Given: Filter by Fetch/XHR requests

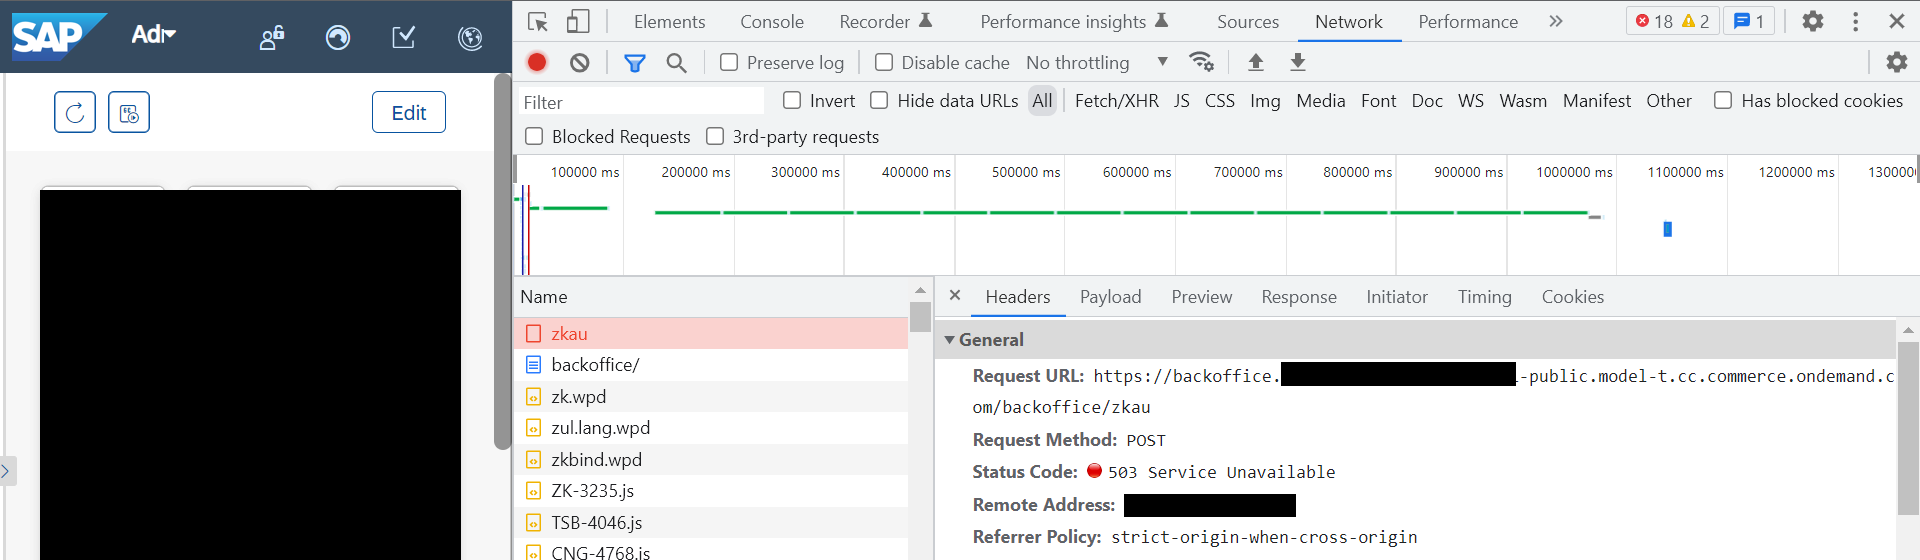Looking at the screenshot, I should [1116, 100].
